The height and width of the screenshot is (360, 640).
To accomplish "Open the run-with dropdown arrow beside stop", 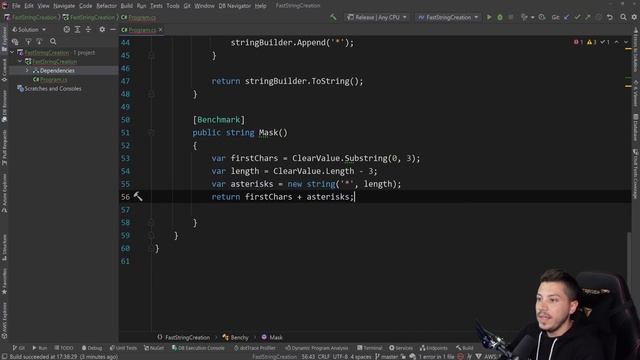I will pos(532,18).
